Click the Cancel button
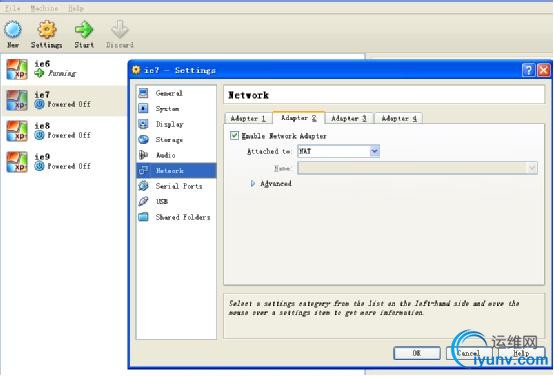Screen dimensions: 554x376 [x=469, y=353]
